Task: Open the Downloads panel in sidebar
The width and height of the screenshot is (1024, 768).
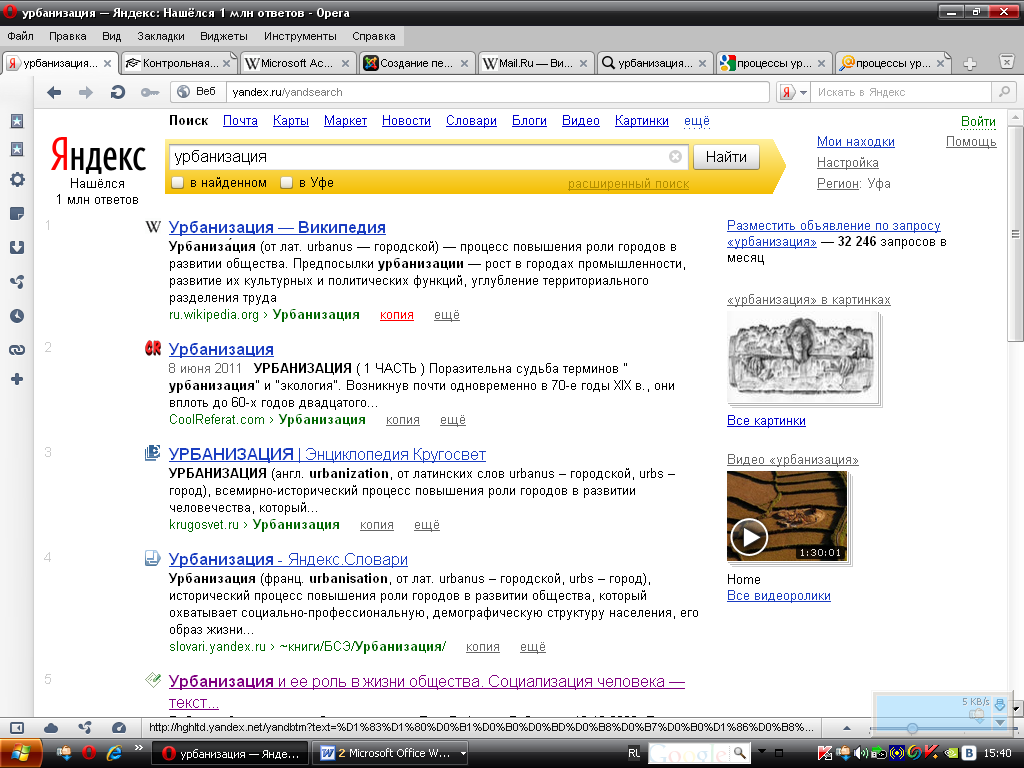Action: coord(17,248)
